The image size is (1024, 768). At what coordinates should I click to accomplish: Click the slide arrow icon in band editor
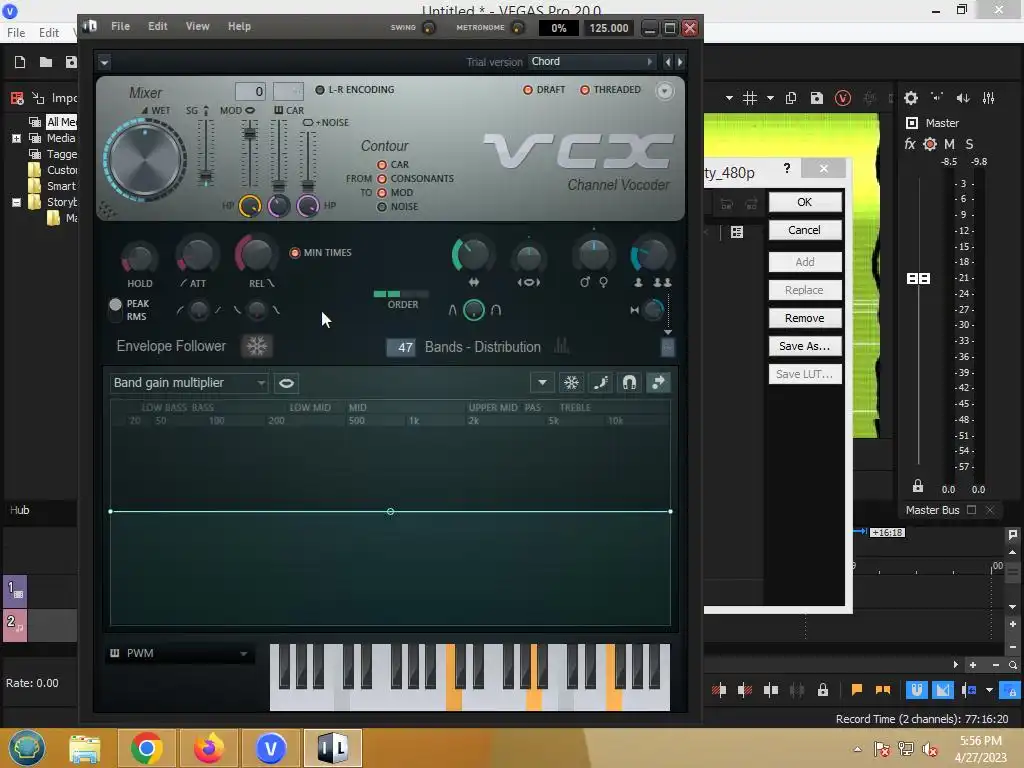(658, 383)
